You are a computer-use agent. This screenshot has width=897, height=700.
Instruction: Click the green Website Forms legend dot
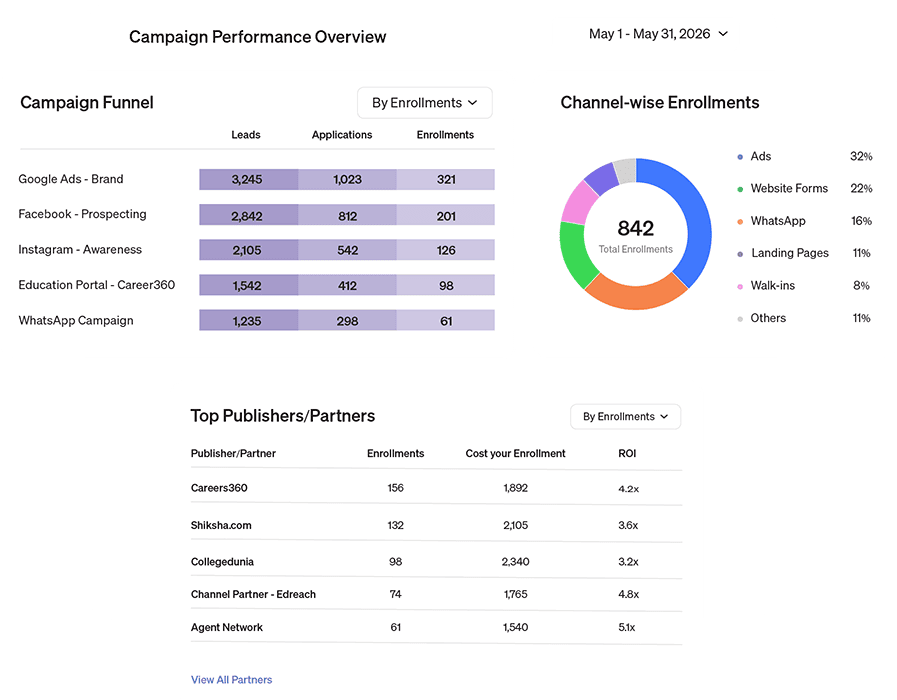coord(740,189)
